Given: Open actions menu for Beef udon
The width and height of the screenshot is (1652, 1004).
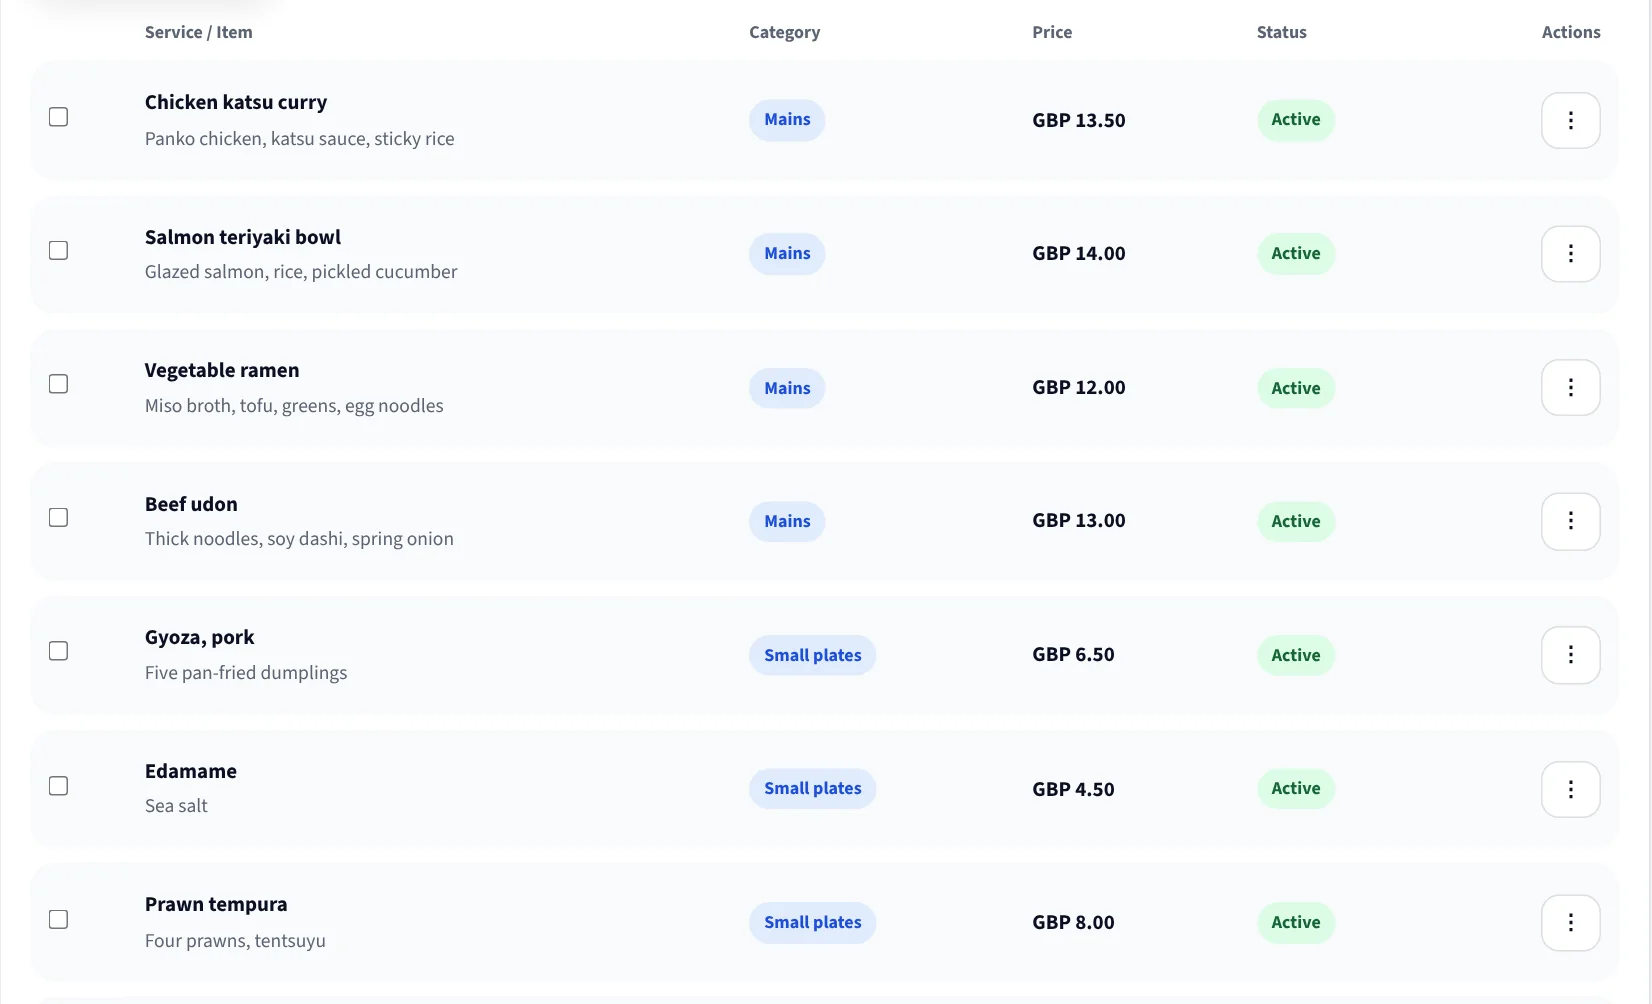Looking at the screenshot, I should (1570, 521).
